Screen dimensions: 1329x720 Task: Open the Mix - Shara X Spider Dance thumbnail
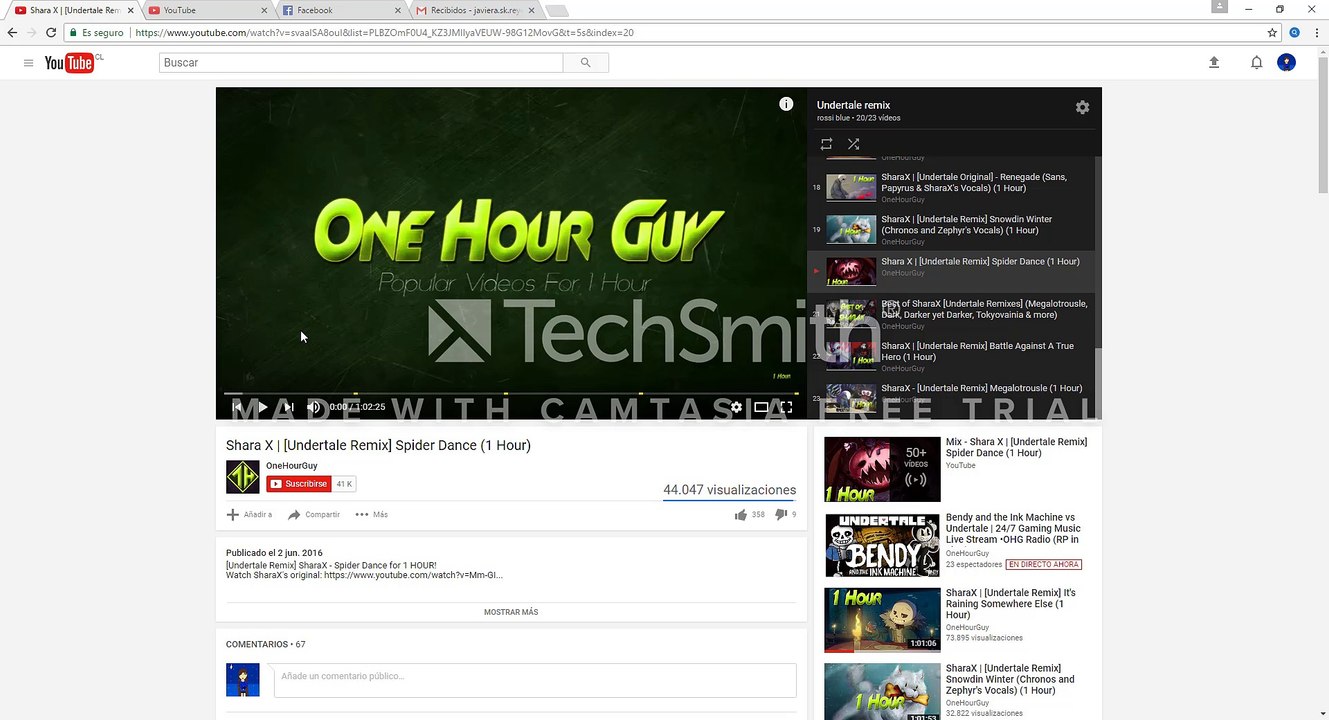(882, 469)
